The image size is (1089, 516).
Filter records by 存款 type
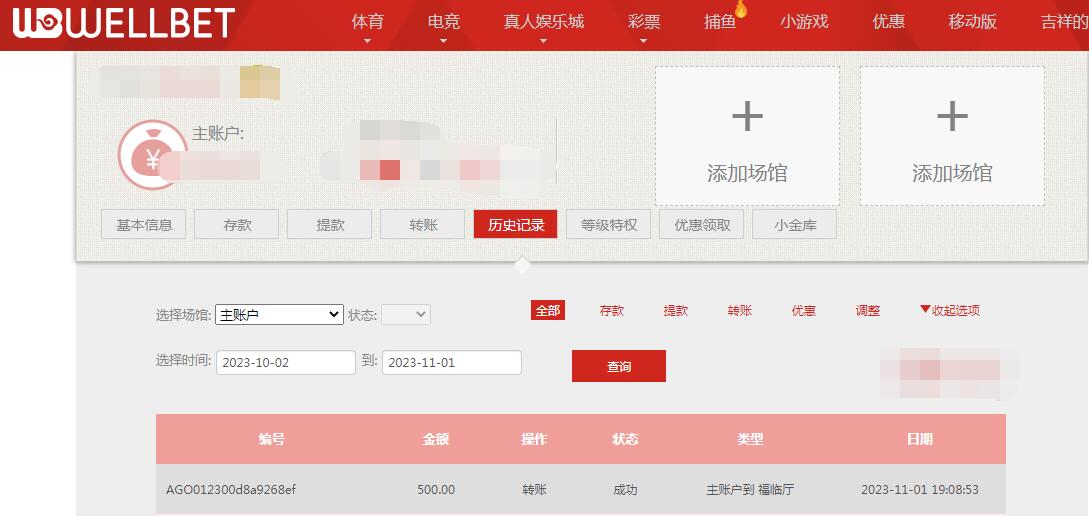pos(612,310)
